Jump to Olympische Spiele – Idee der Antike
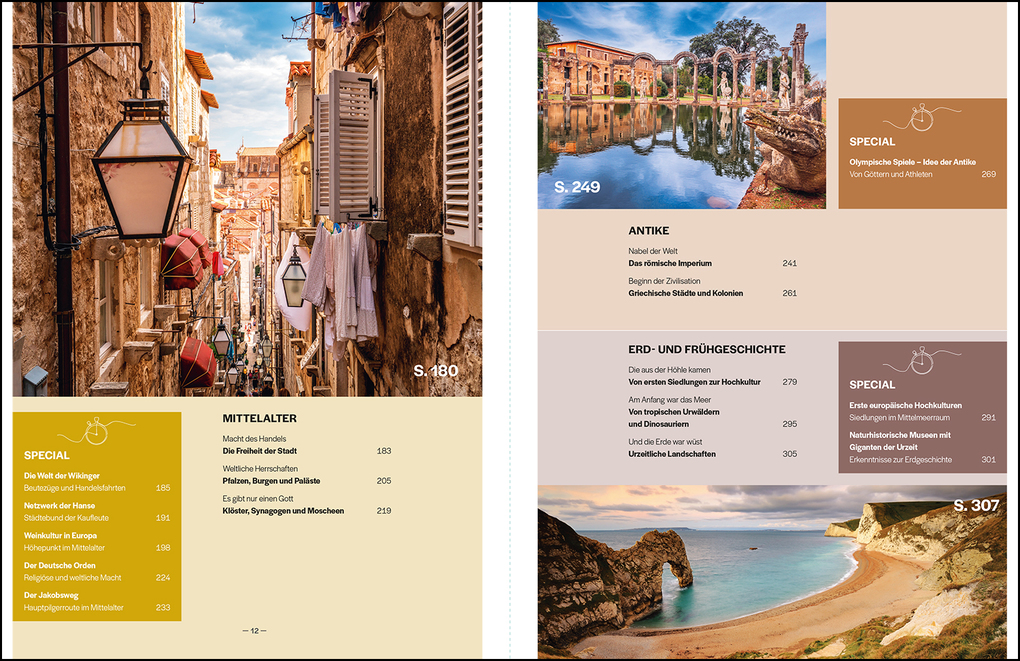Viewport: 1020px width, 661px height. [x=912, y=161]
